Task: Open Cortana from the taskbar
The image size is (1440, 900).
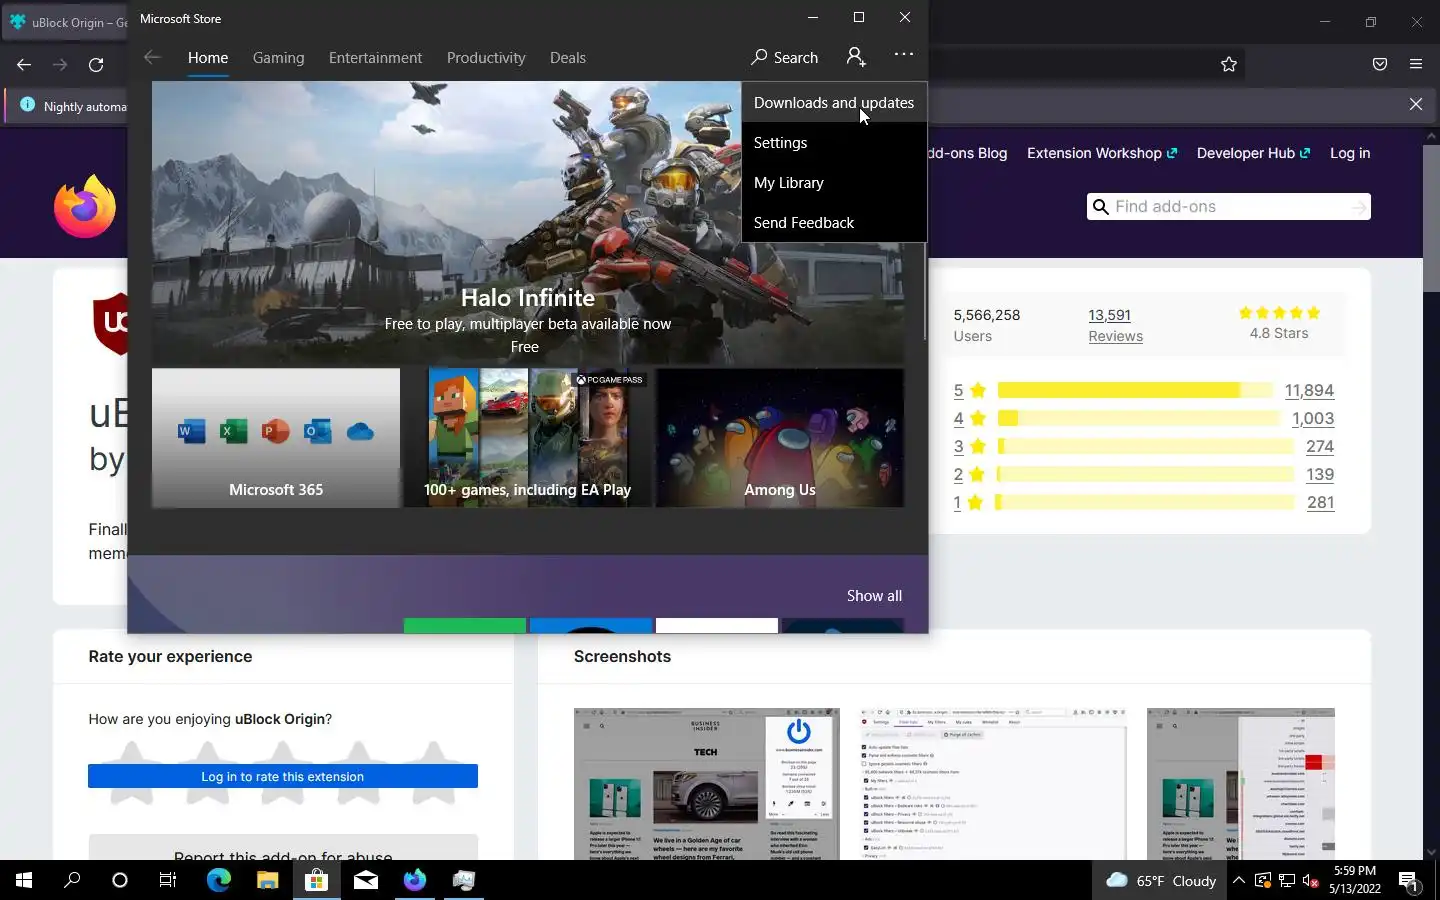Action: click(x=120, y=880)
